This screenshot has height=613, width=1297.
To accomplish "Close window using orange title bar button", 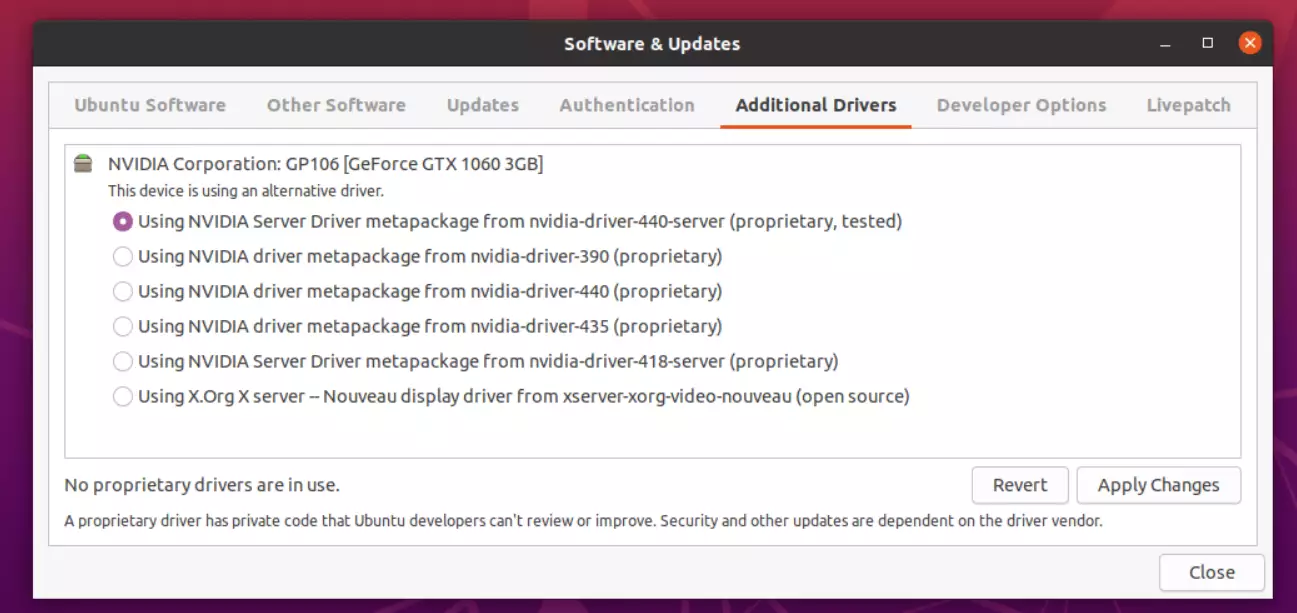I will point(1249,43).
